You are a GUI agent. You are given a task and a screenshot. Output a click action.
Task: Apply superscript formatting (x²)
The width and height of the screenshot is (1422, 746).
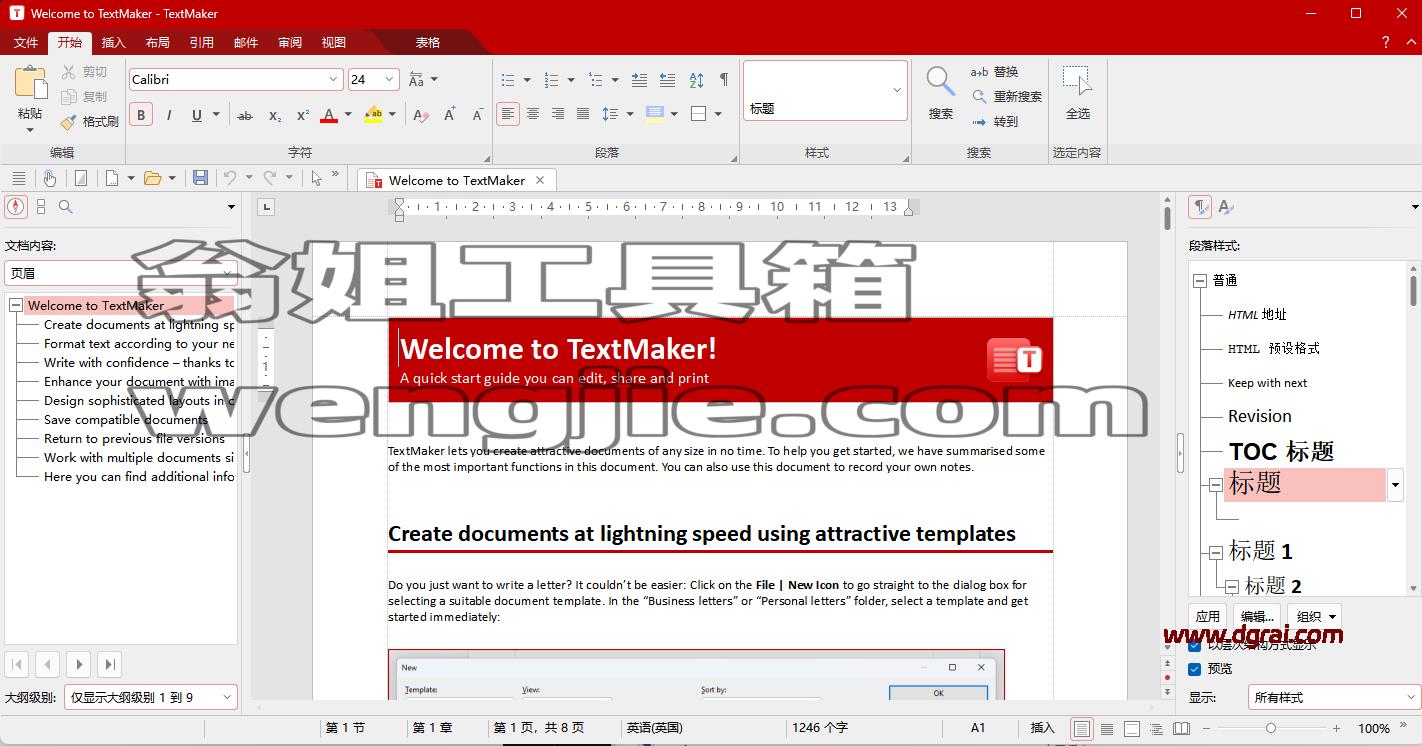click(x=302, y=115)
